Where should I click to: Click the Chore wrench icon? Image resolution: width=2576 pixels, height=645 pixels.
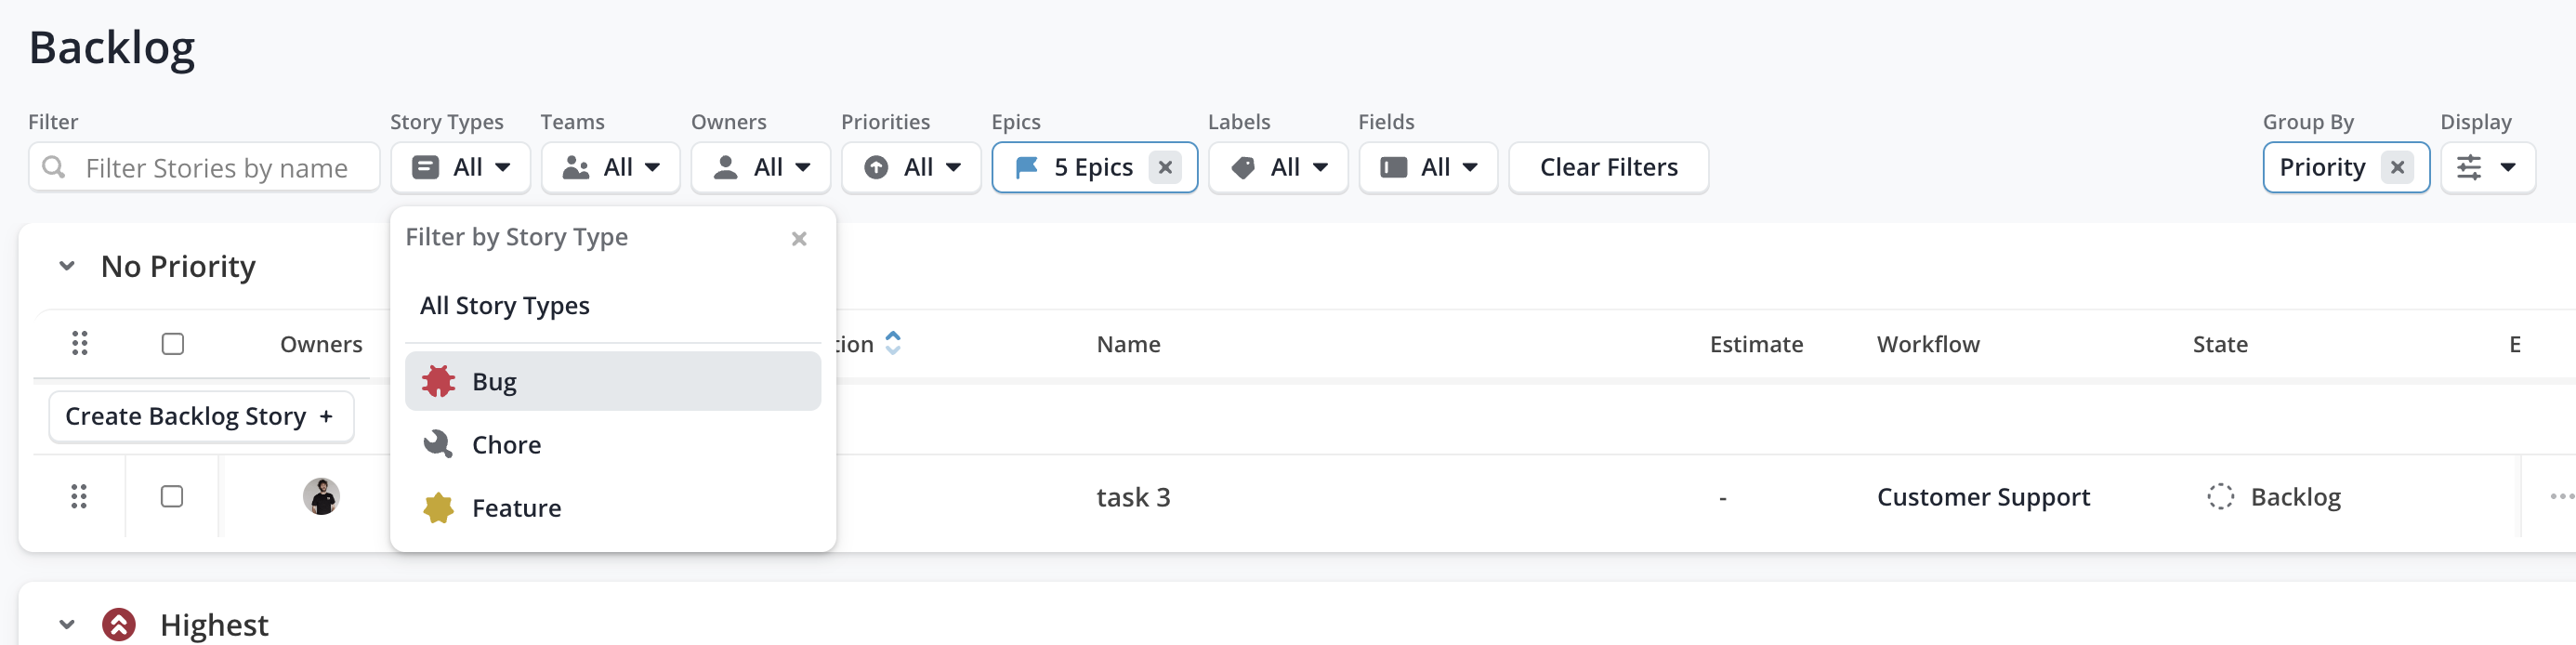438,444
